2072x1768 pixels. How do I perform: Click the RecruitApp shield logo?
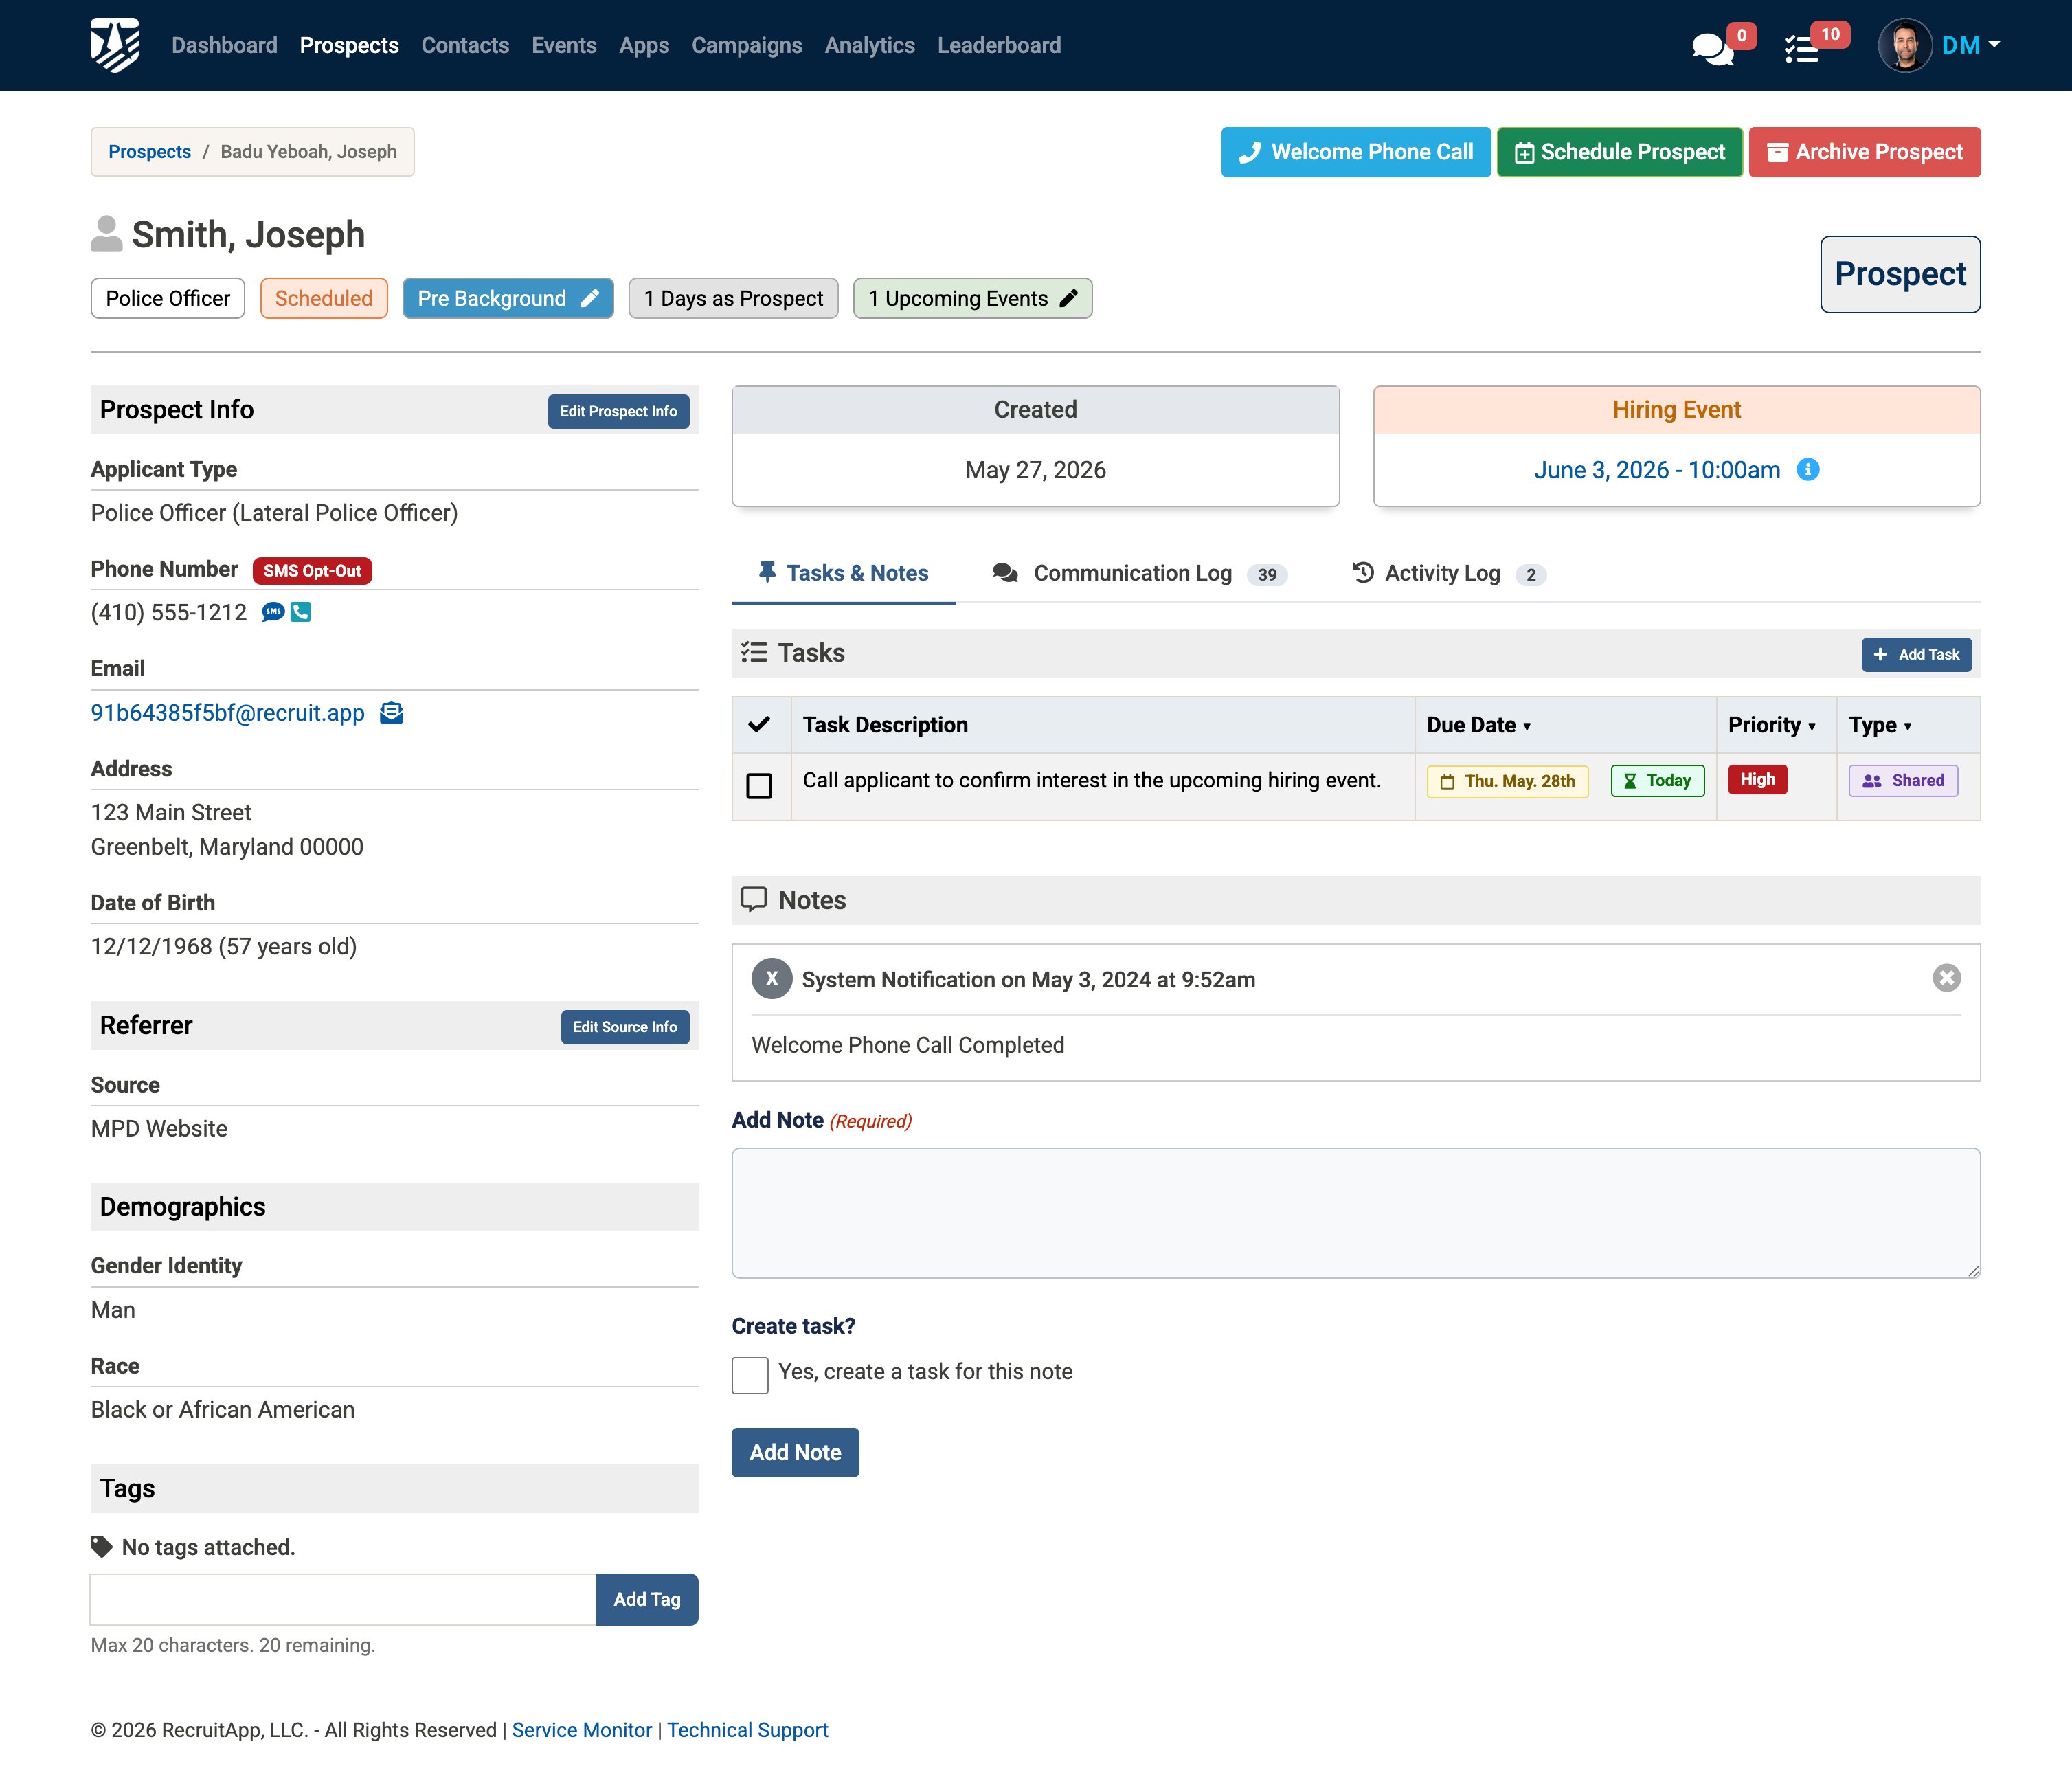click(115, 45)
